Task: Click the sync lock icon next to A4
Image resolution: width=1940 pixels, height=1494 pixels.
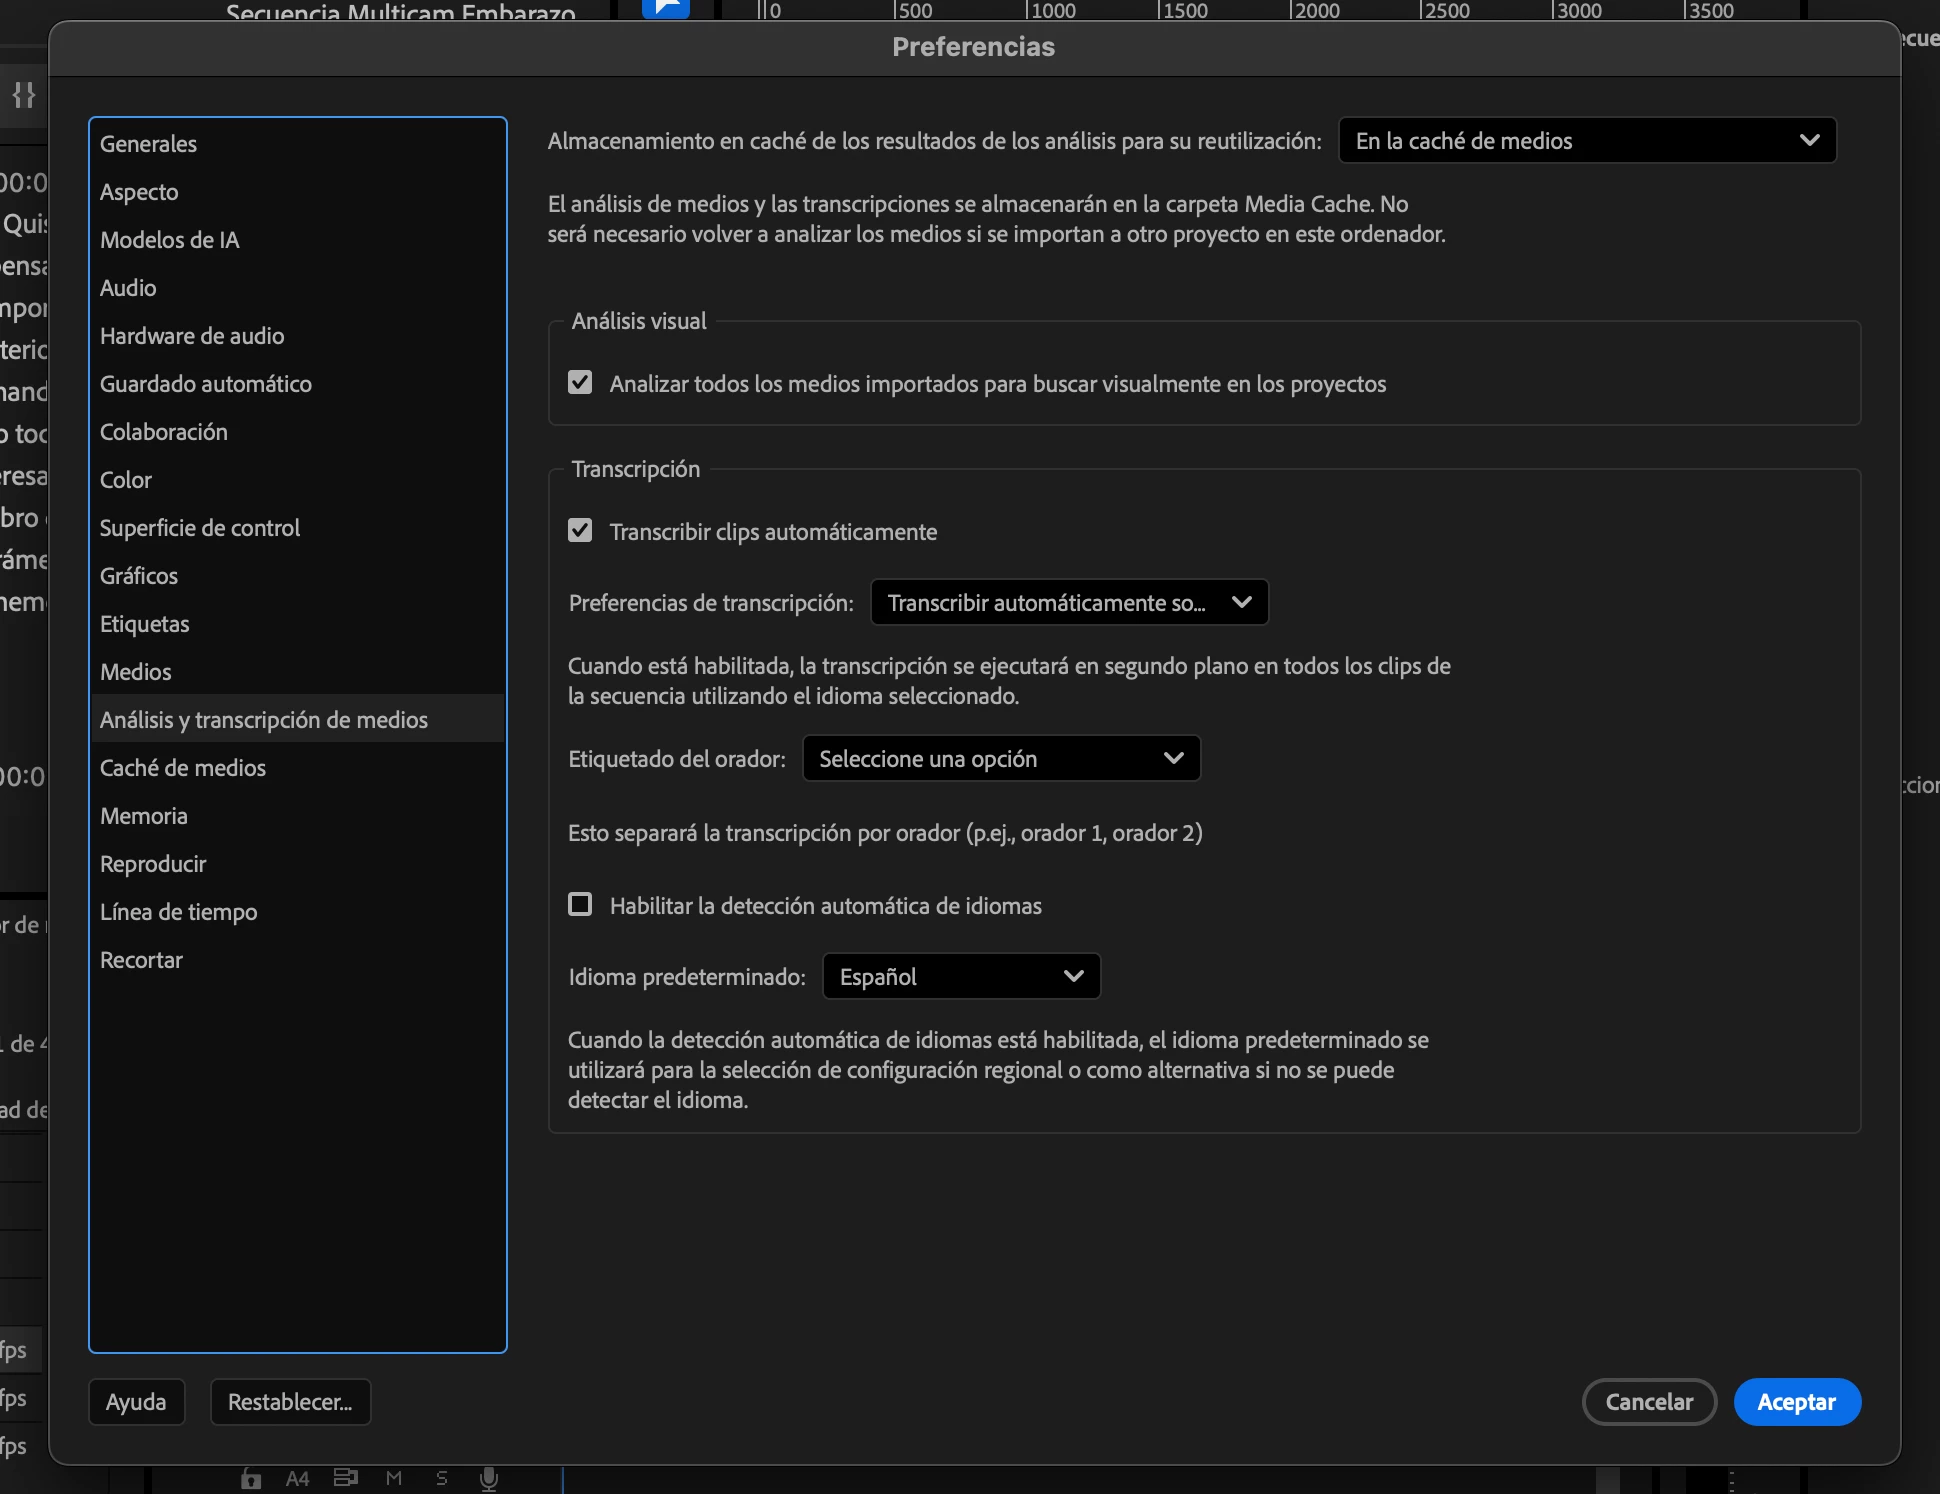Action: 346,1479
